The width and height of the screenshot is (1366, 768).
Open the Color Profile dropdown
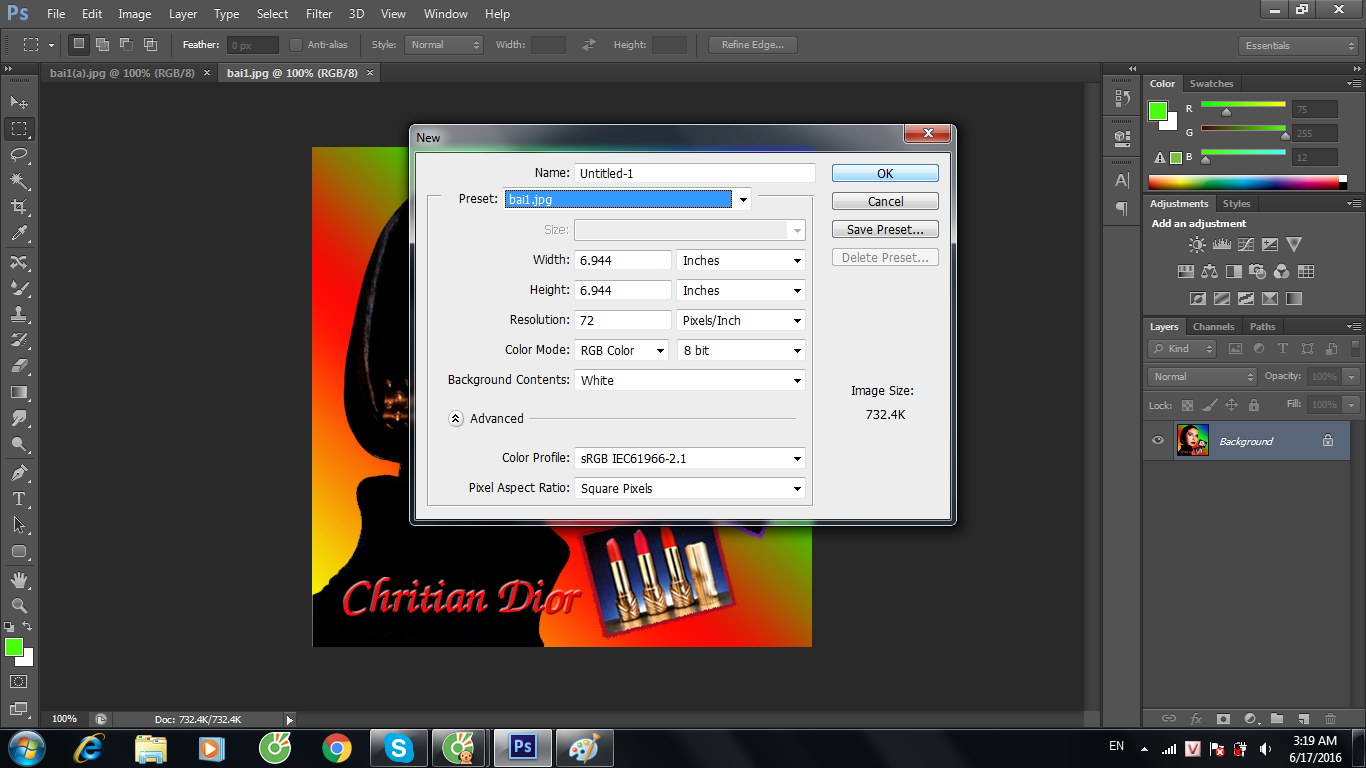(690, 458)
